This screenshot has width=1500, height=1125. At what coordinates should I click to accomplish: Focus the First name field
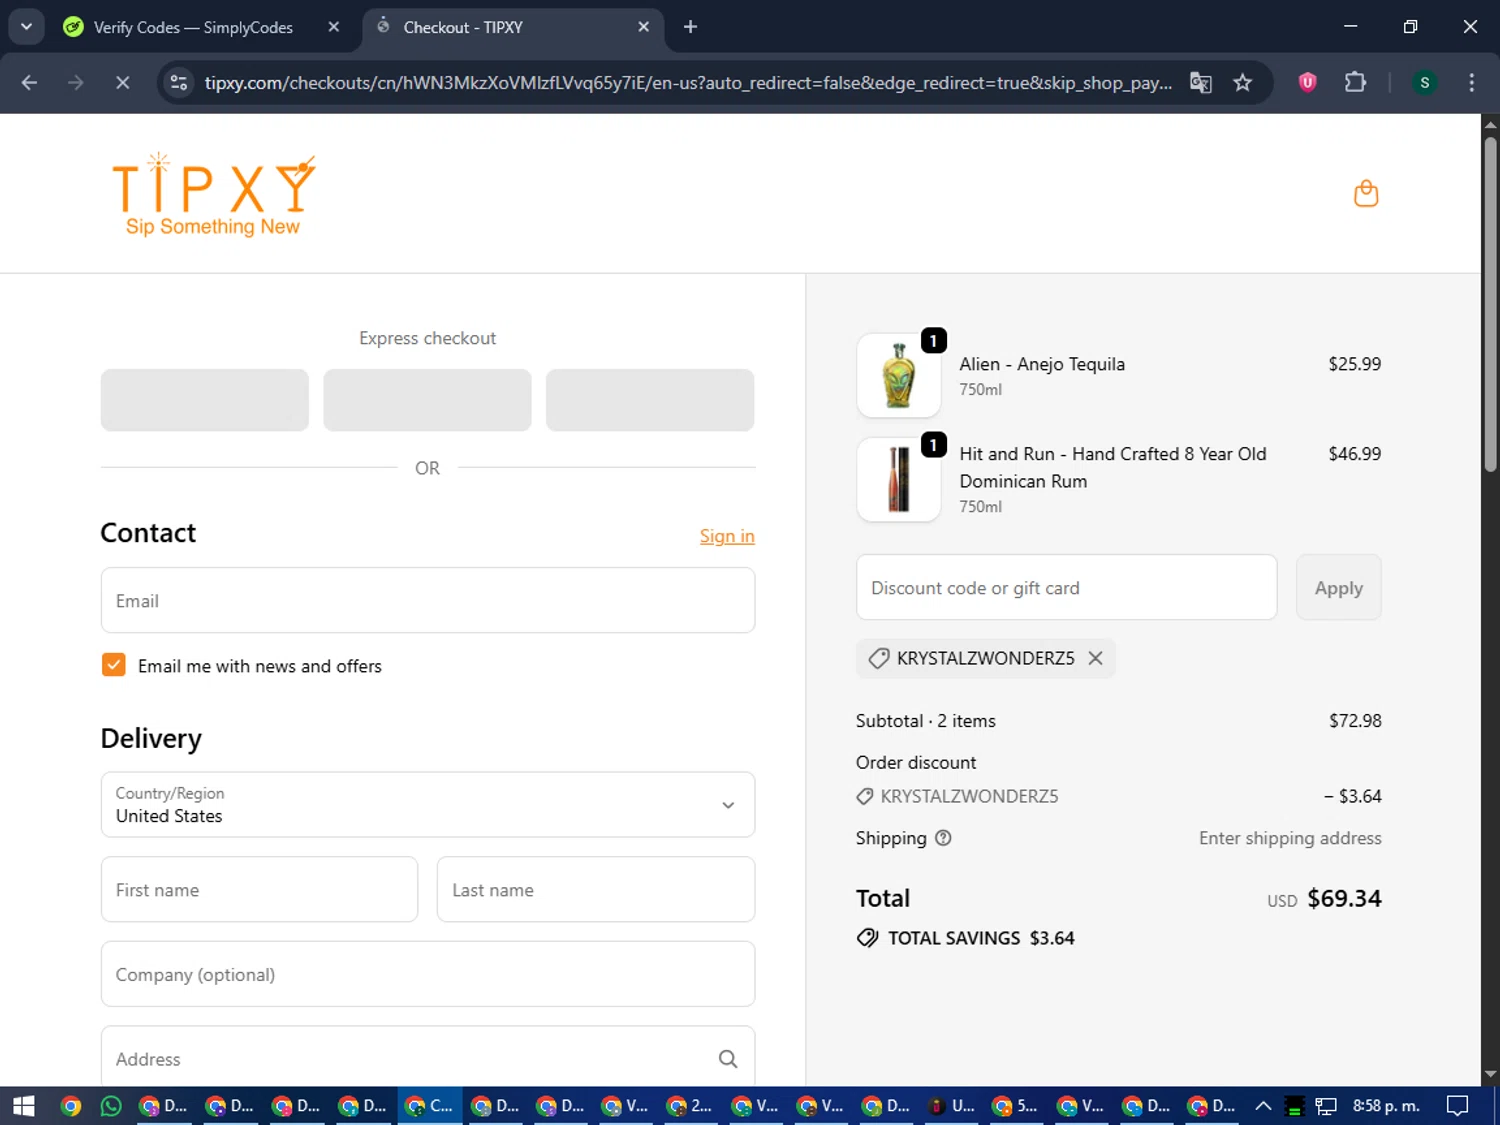[x=259, y=889]
